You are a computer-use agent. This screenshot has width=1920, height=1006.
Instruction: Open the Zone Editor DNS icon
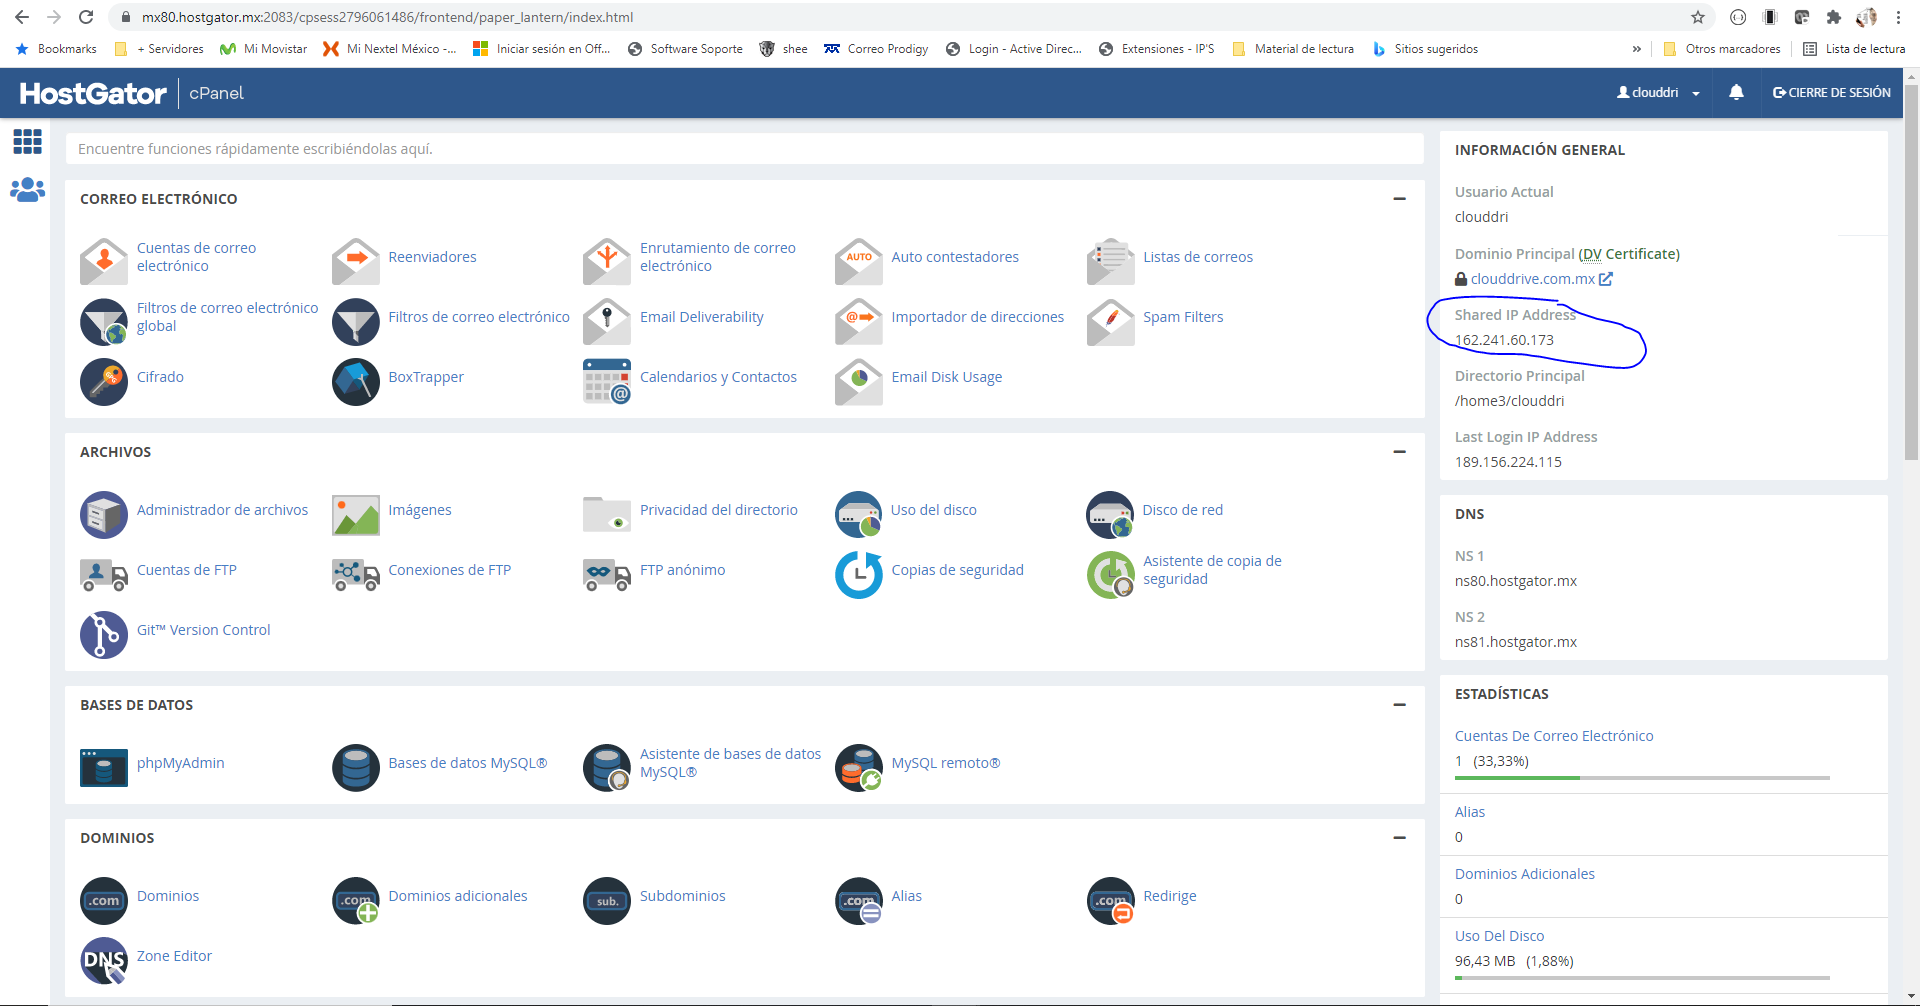(x=104, y=960)
